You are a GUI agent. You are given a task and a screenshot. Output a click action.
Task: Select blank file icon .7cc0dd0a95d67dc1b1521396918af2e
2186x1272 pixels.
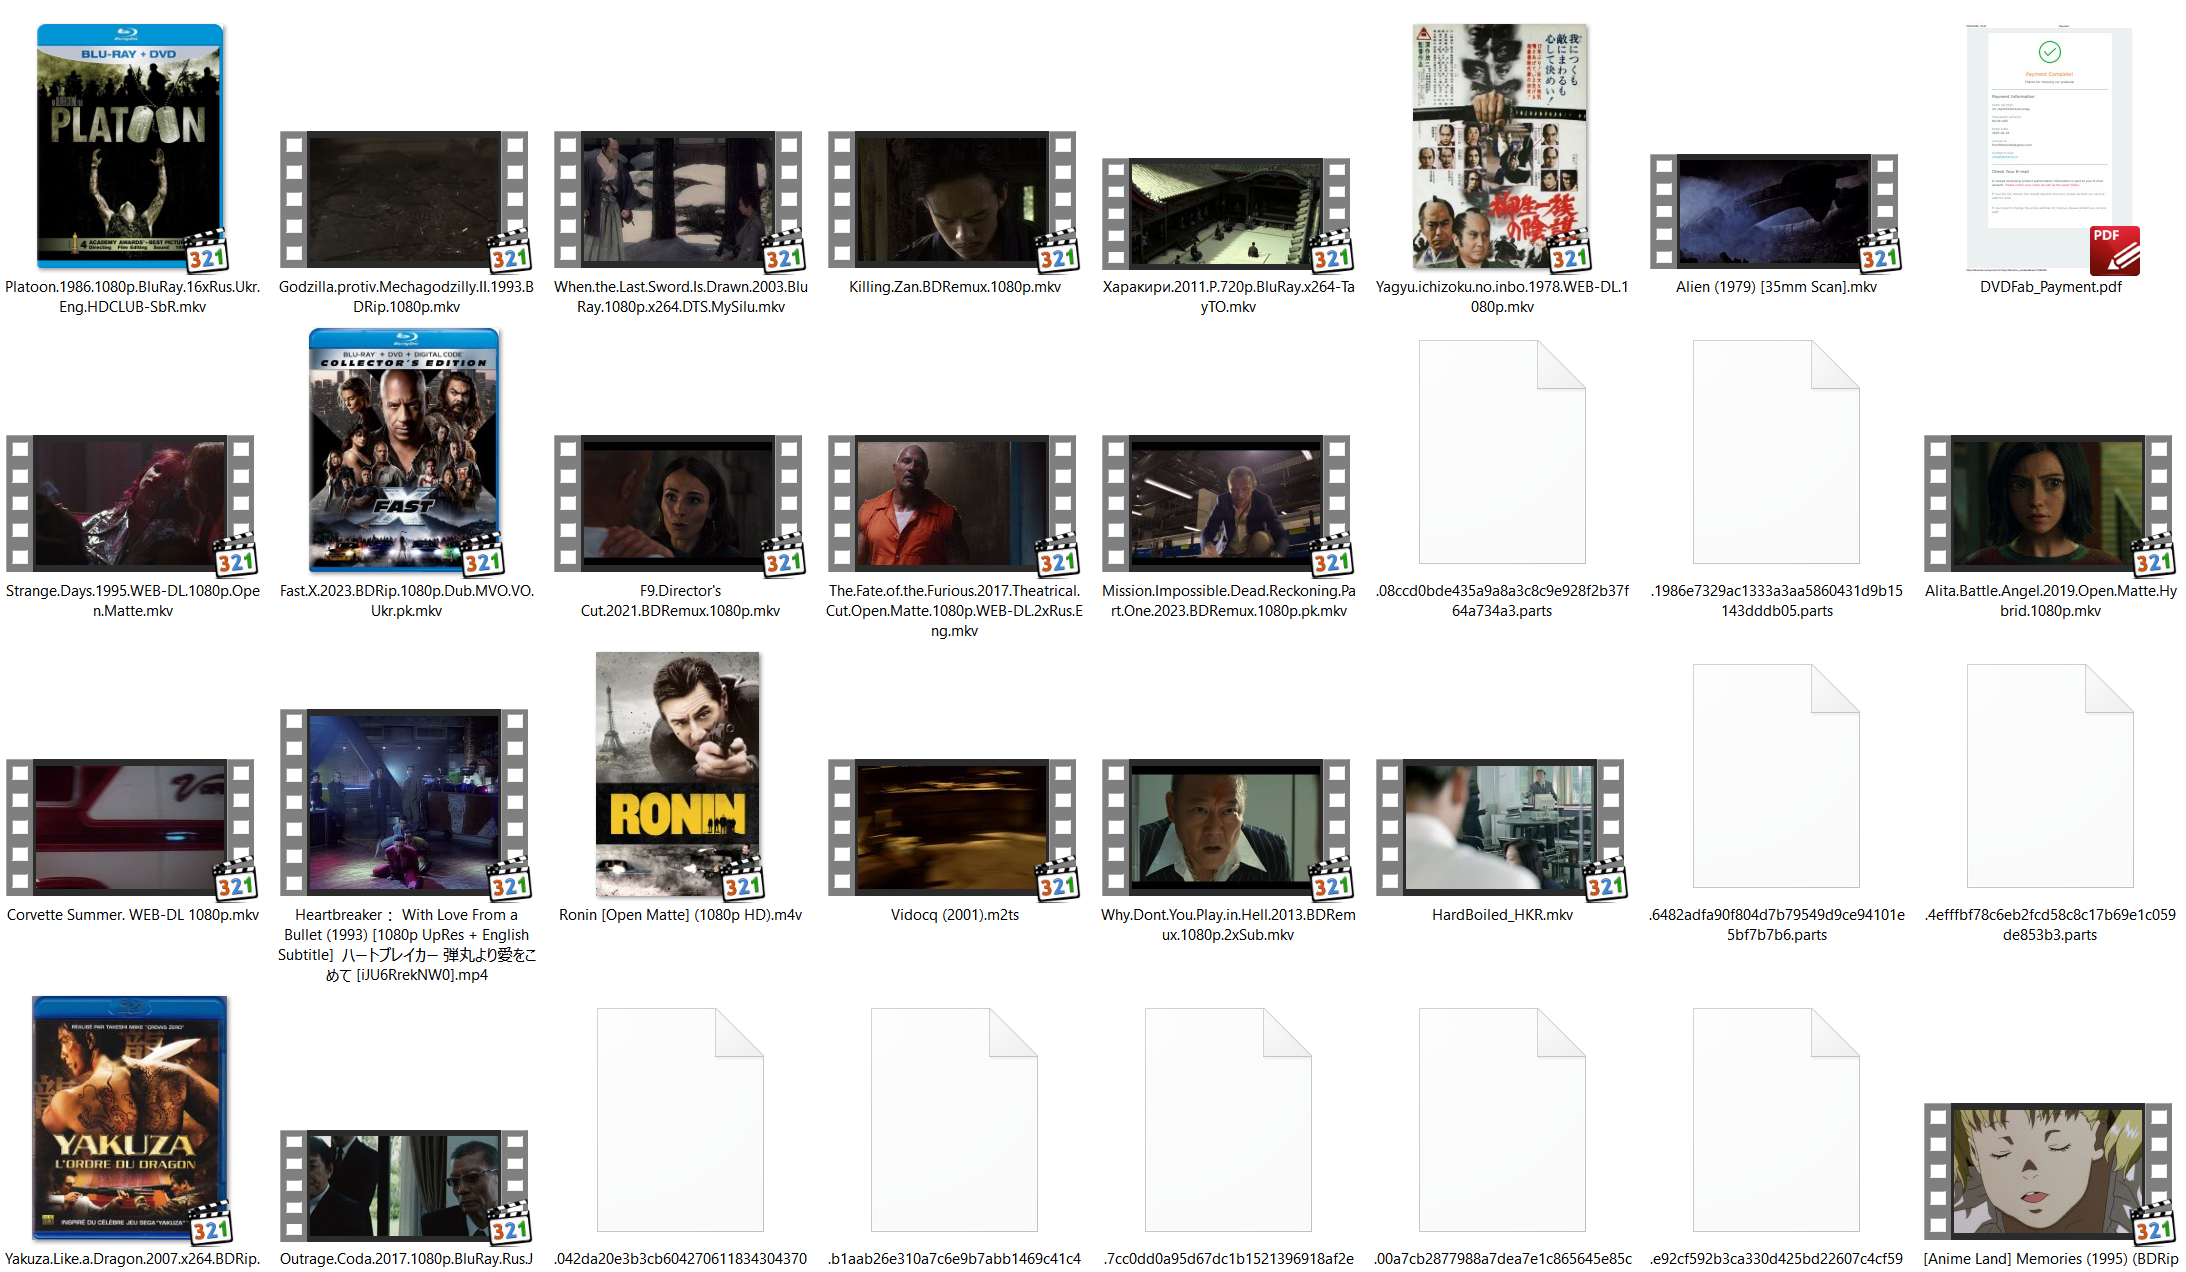1228,1120
